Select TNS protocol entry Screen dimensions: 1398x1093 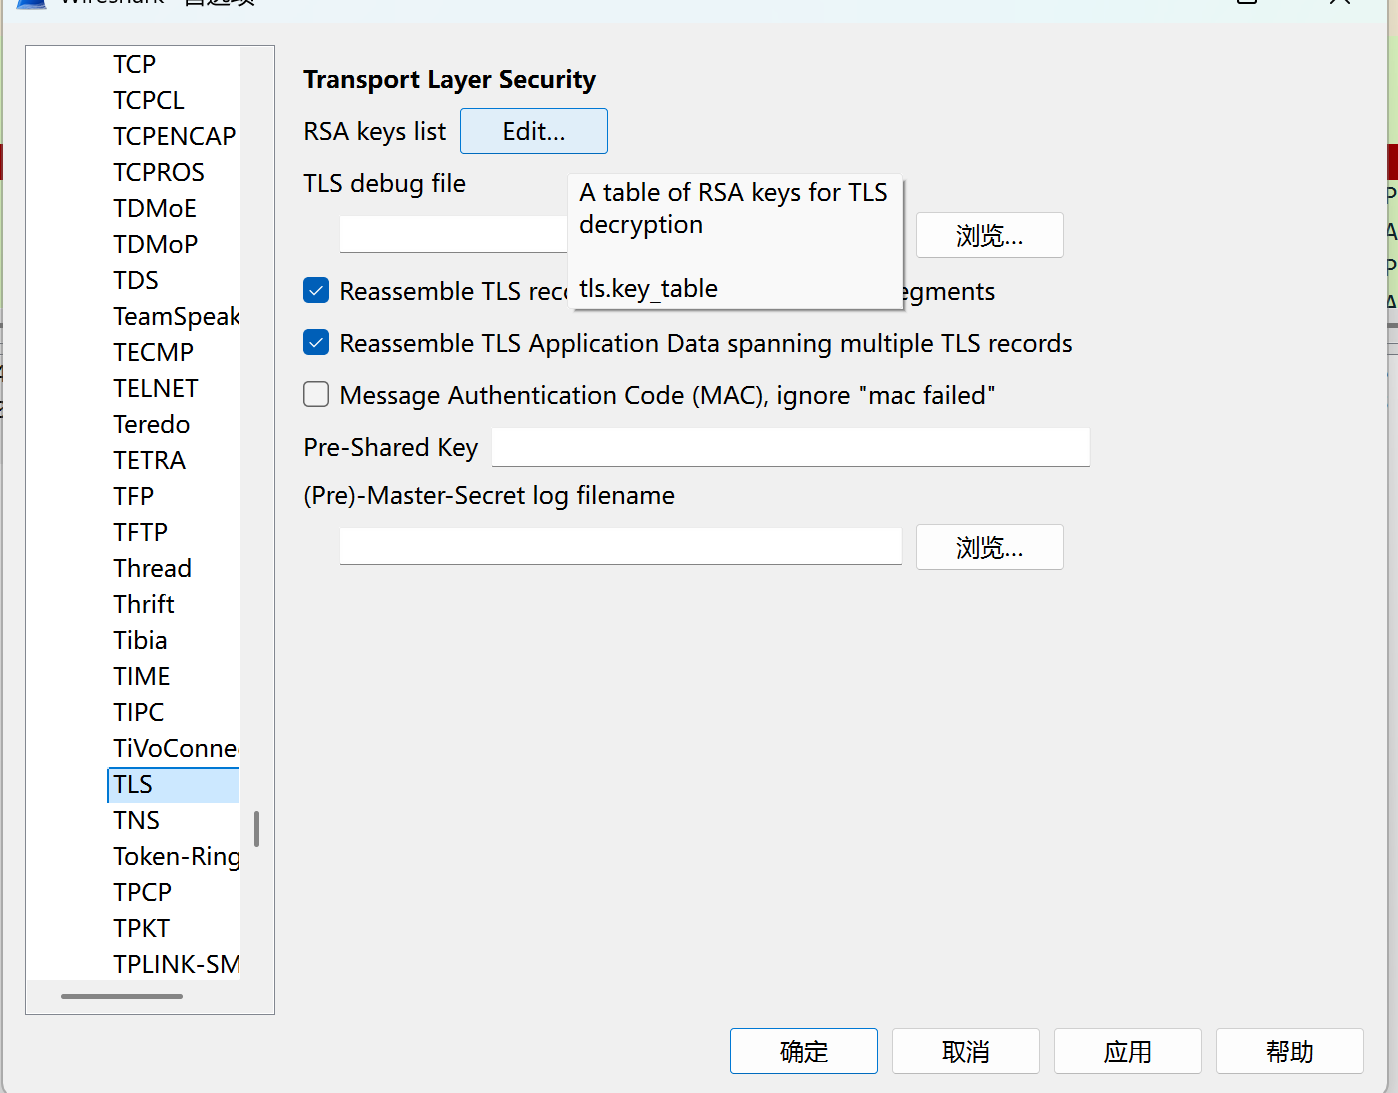(x=136, y=820)
